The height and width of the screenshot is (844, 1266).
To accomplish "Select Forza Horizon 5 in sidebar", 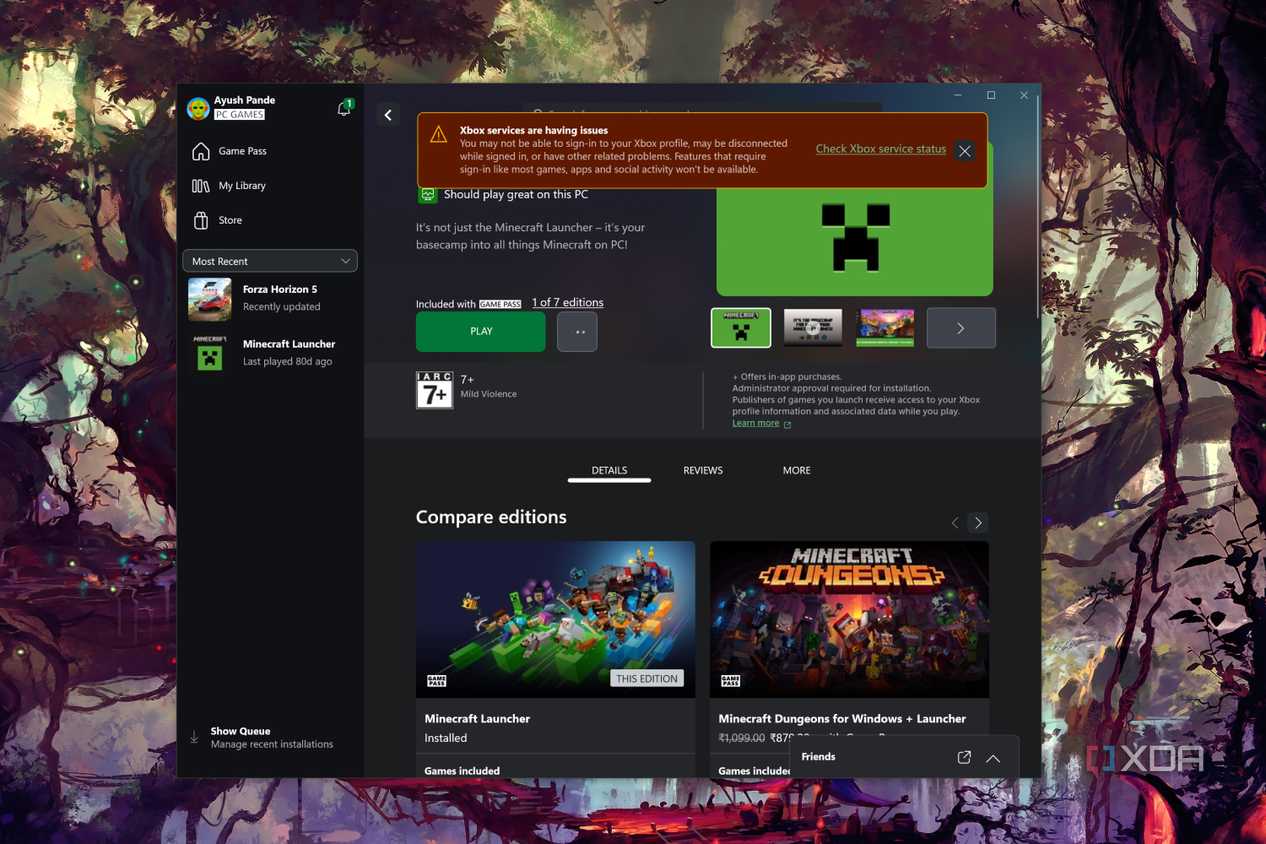I will pyautogui.click(x=270, y=298).
